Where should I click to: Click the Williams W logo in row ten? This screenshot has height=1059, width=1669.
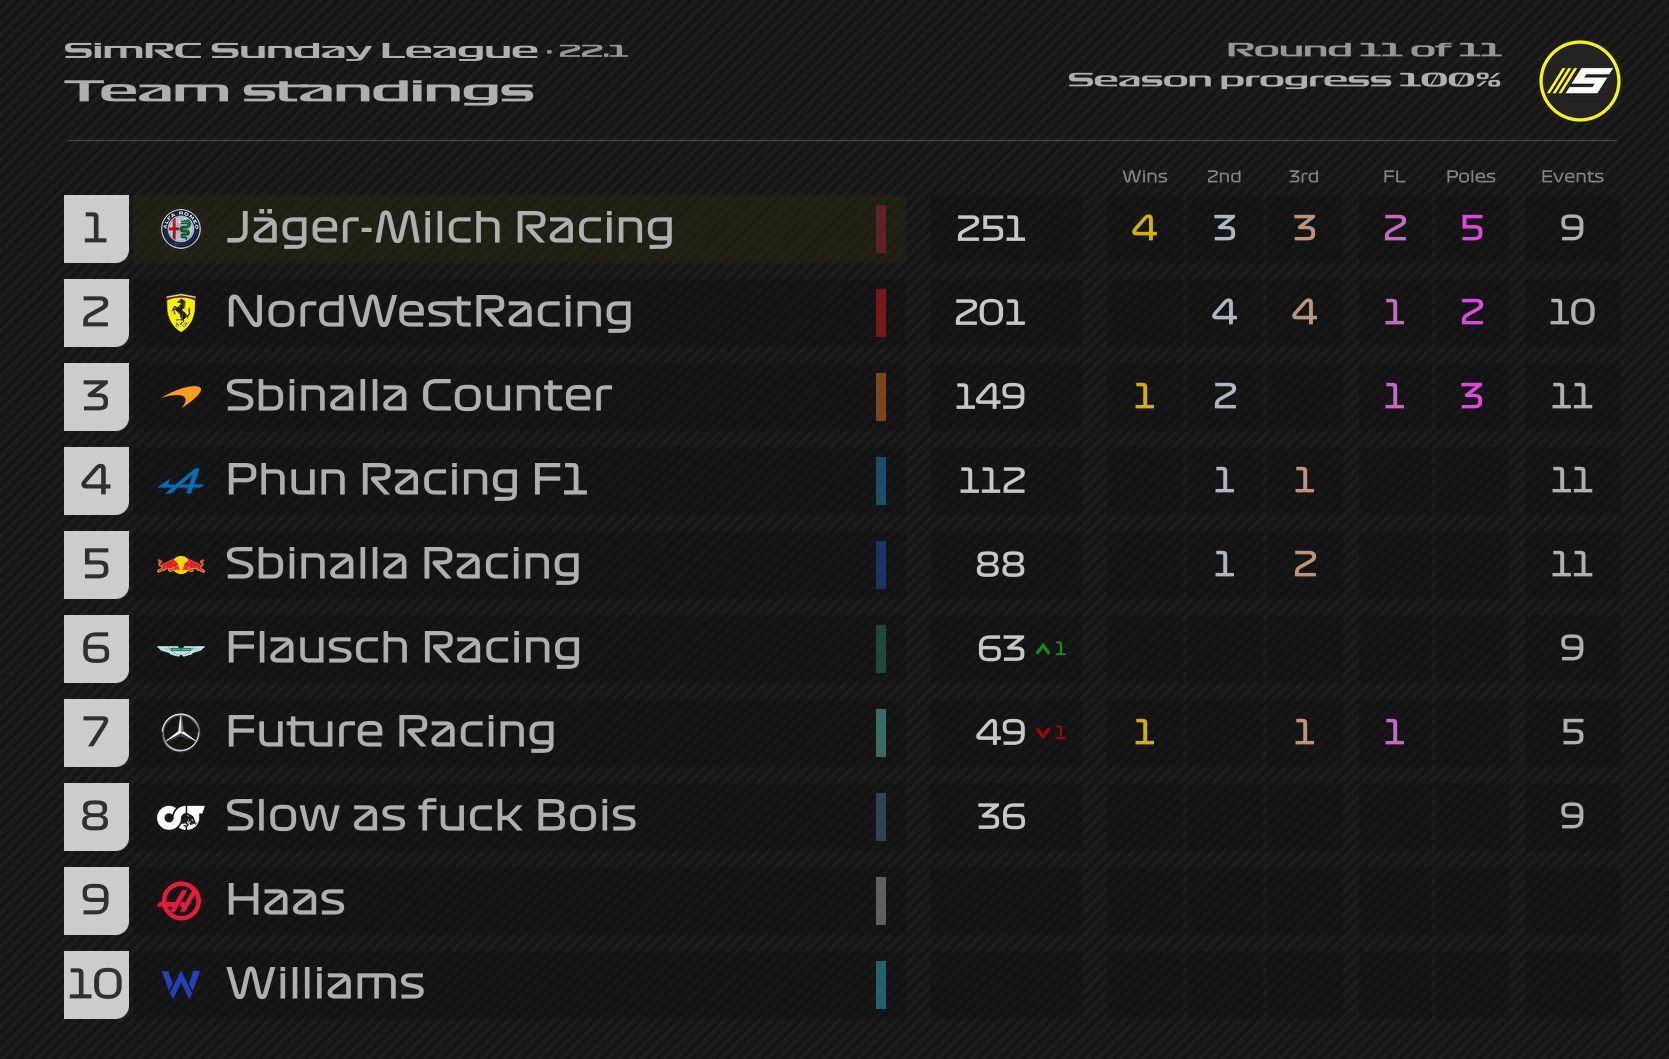click(181, 985)
